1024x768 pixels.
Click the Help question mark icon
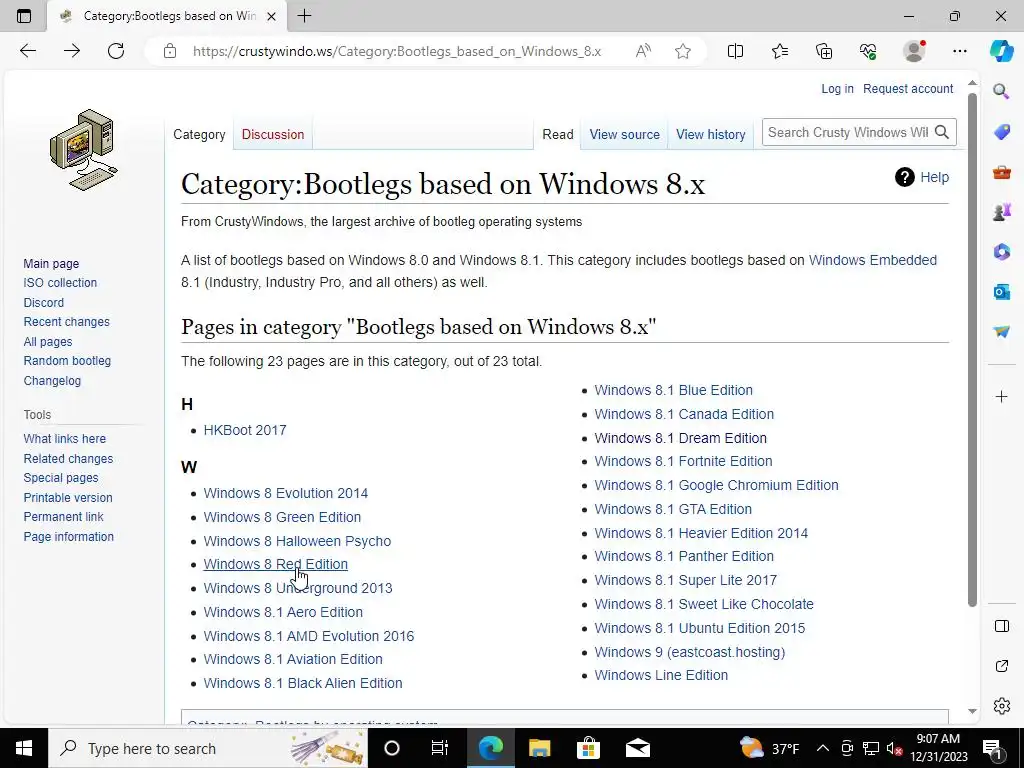[904, 177]
